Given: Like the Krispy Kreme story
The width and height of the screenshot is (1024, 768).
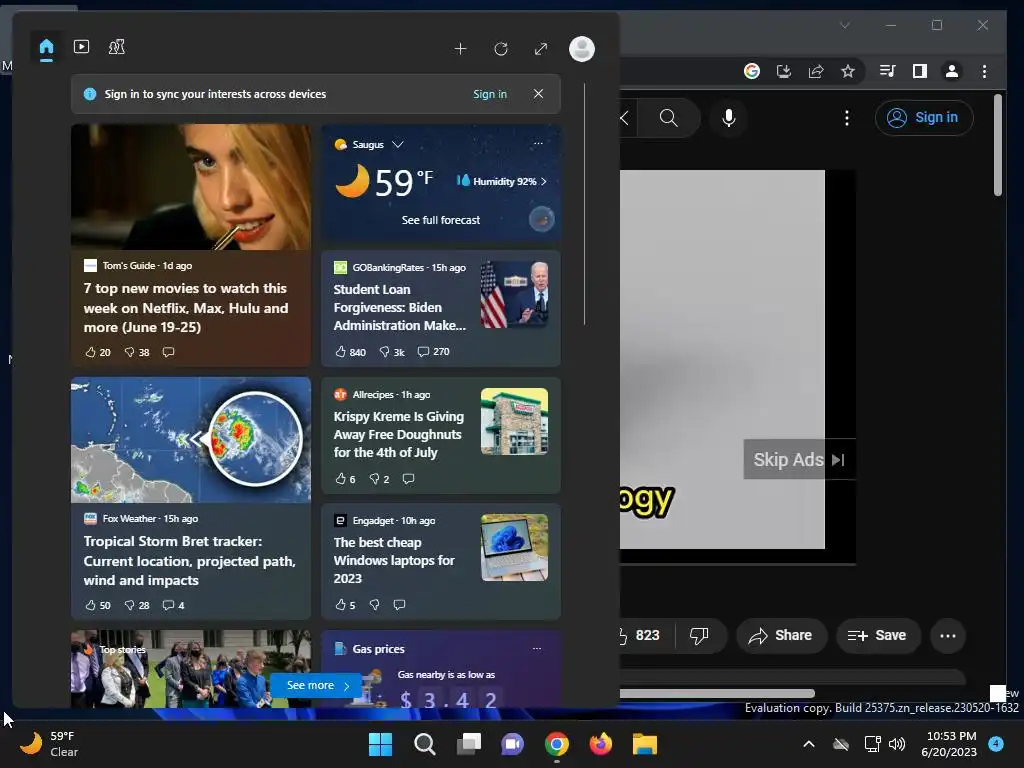Looking at the screenshot, I should (345, 479).
